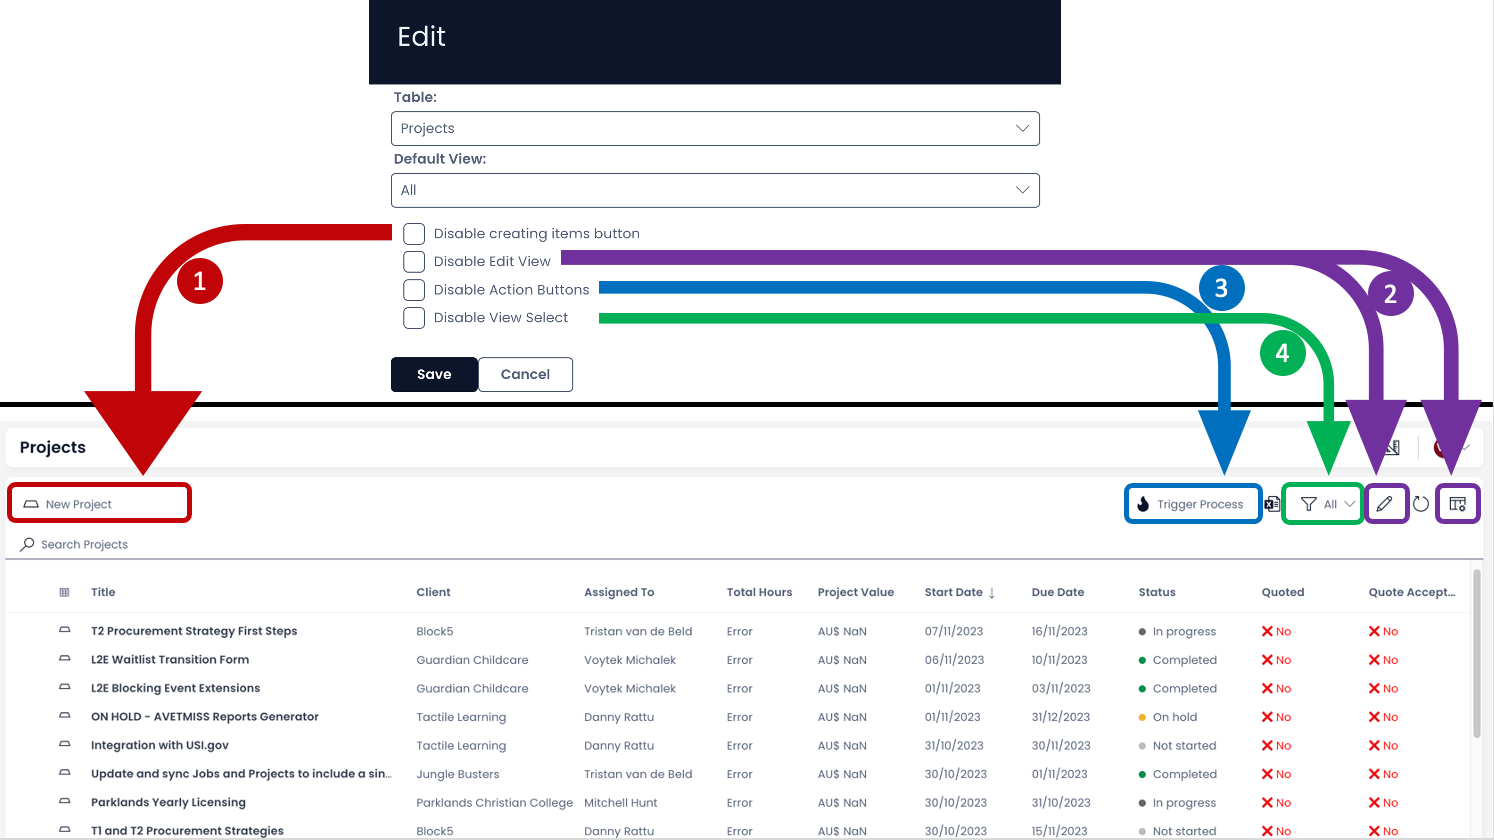The width and height of the screenshot is (1494, 840).
Task: Tick Disable creating items button checkbox
Action: (x=414, y=234)
